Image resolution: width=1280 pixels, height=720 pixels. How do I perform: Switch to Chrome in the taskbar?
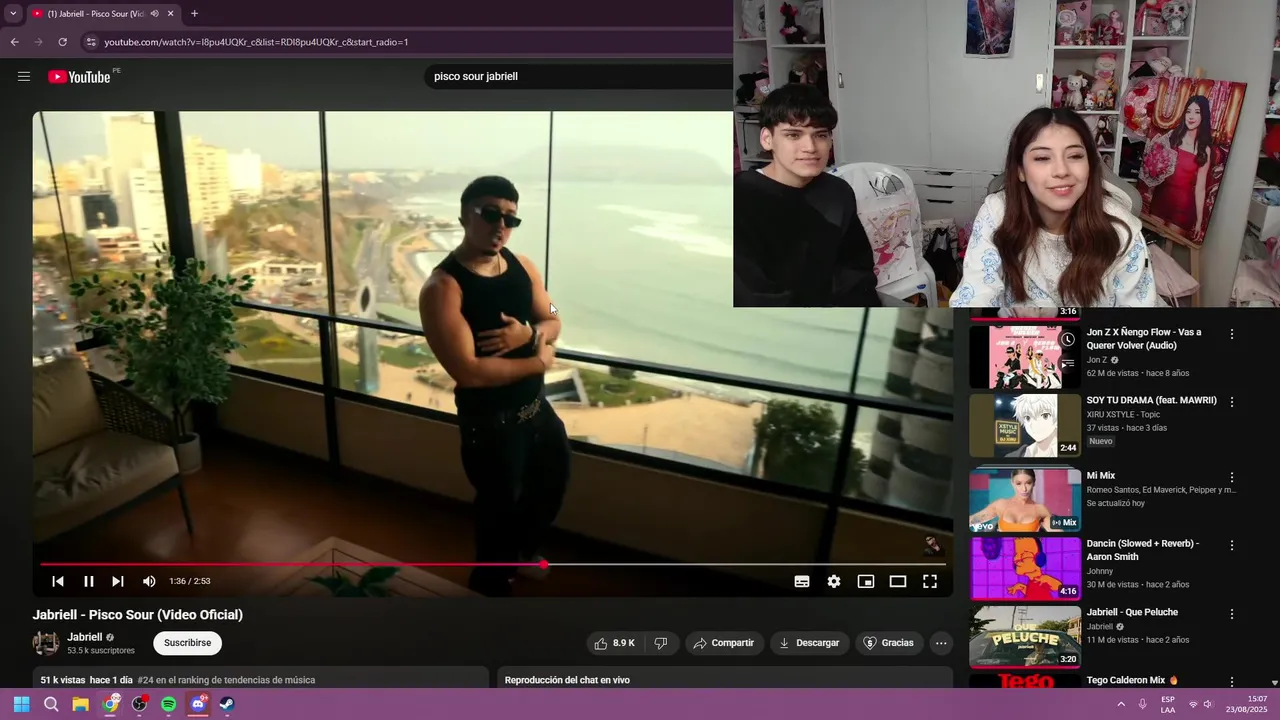110,704
